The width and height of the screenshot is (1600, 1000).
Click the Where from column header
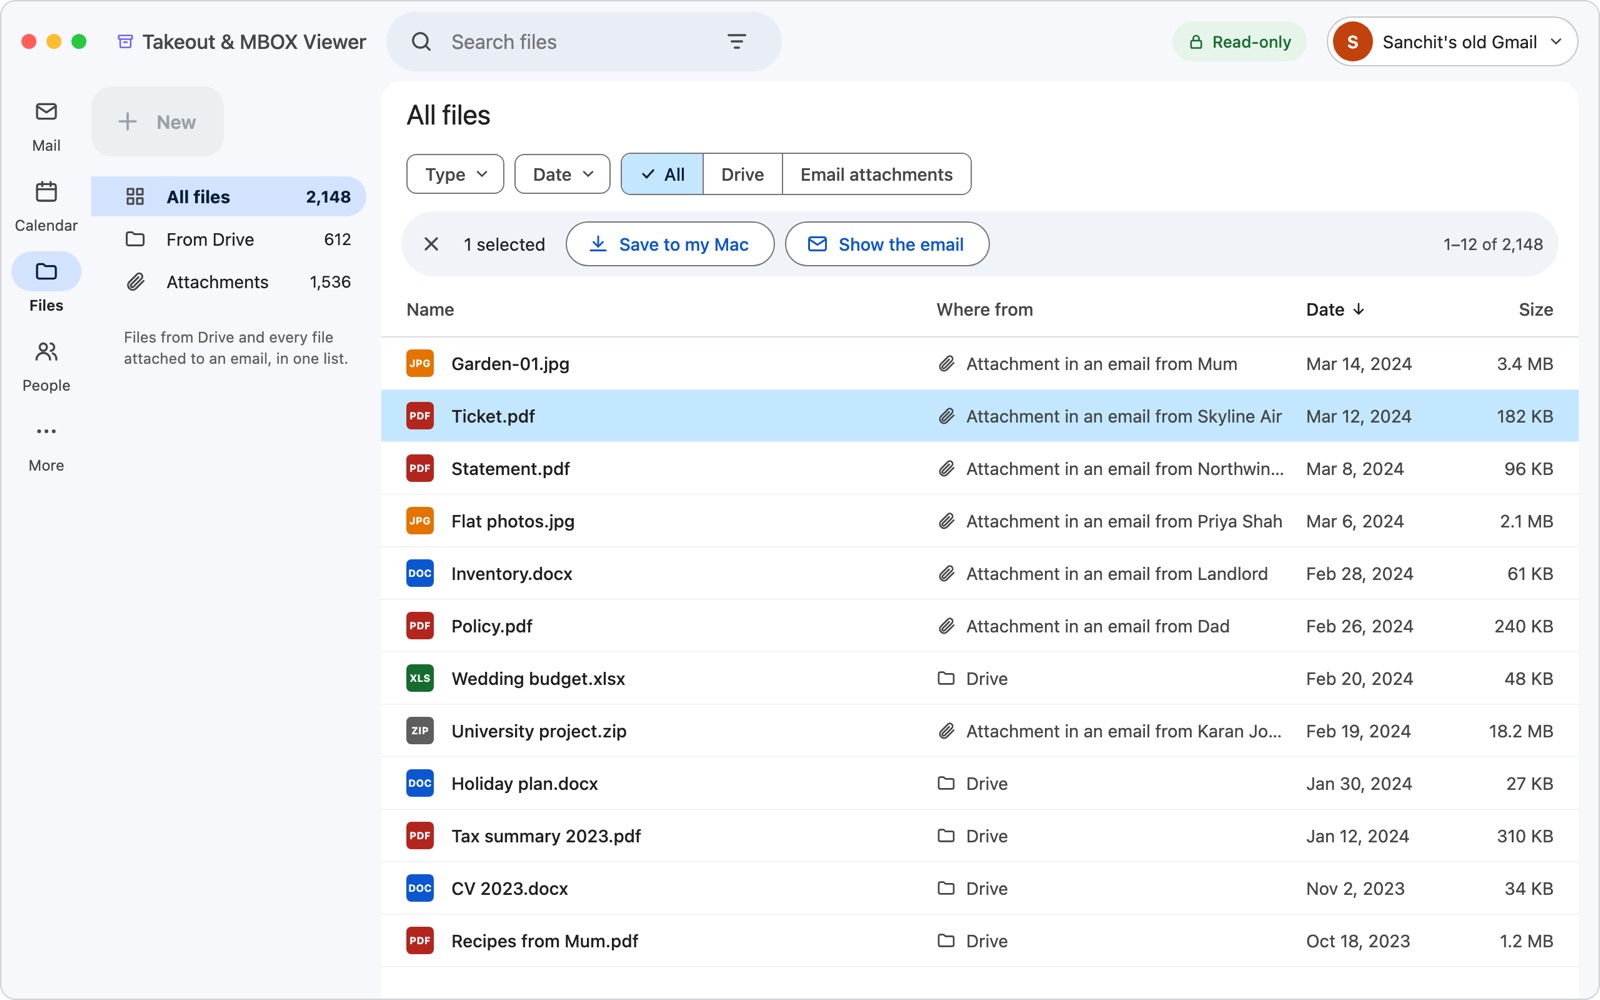(984, 310)
